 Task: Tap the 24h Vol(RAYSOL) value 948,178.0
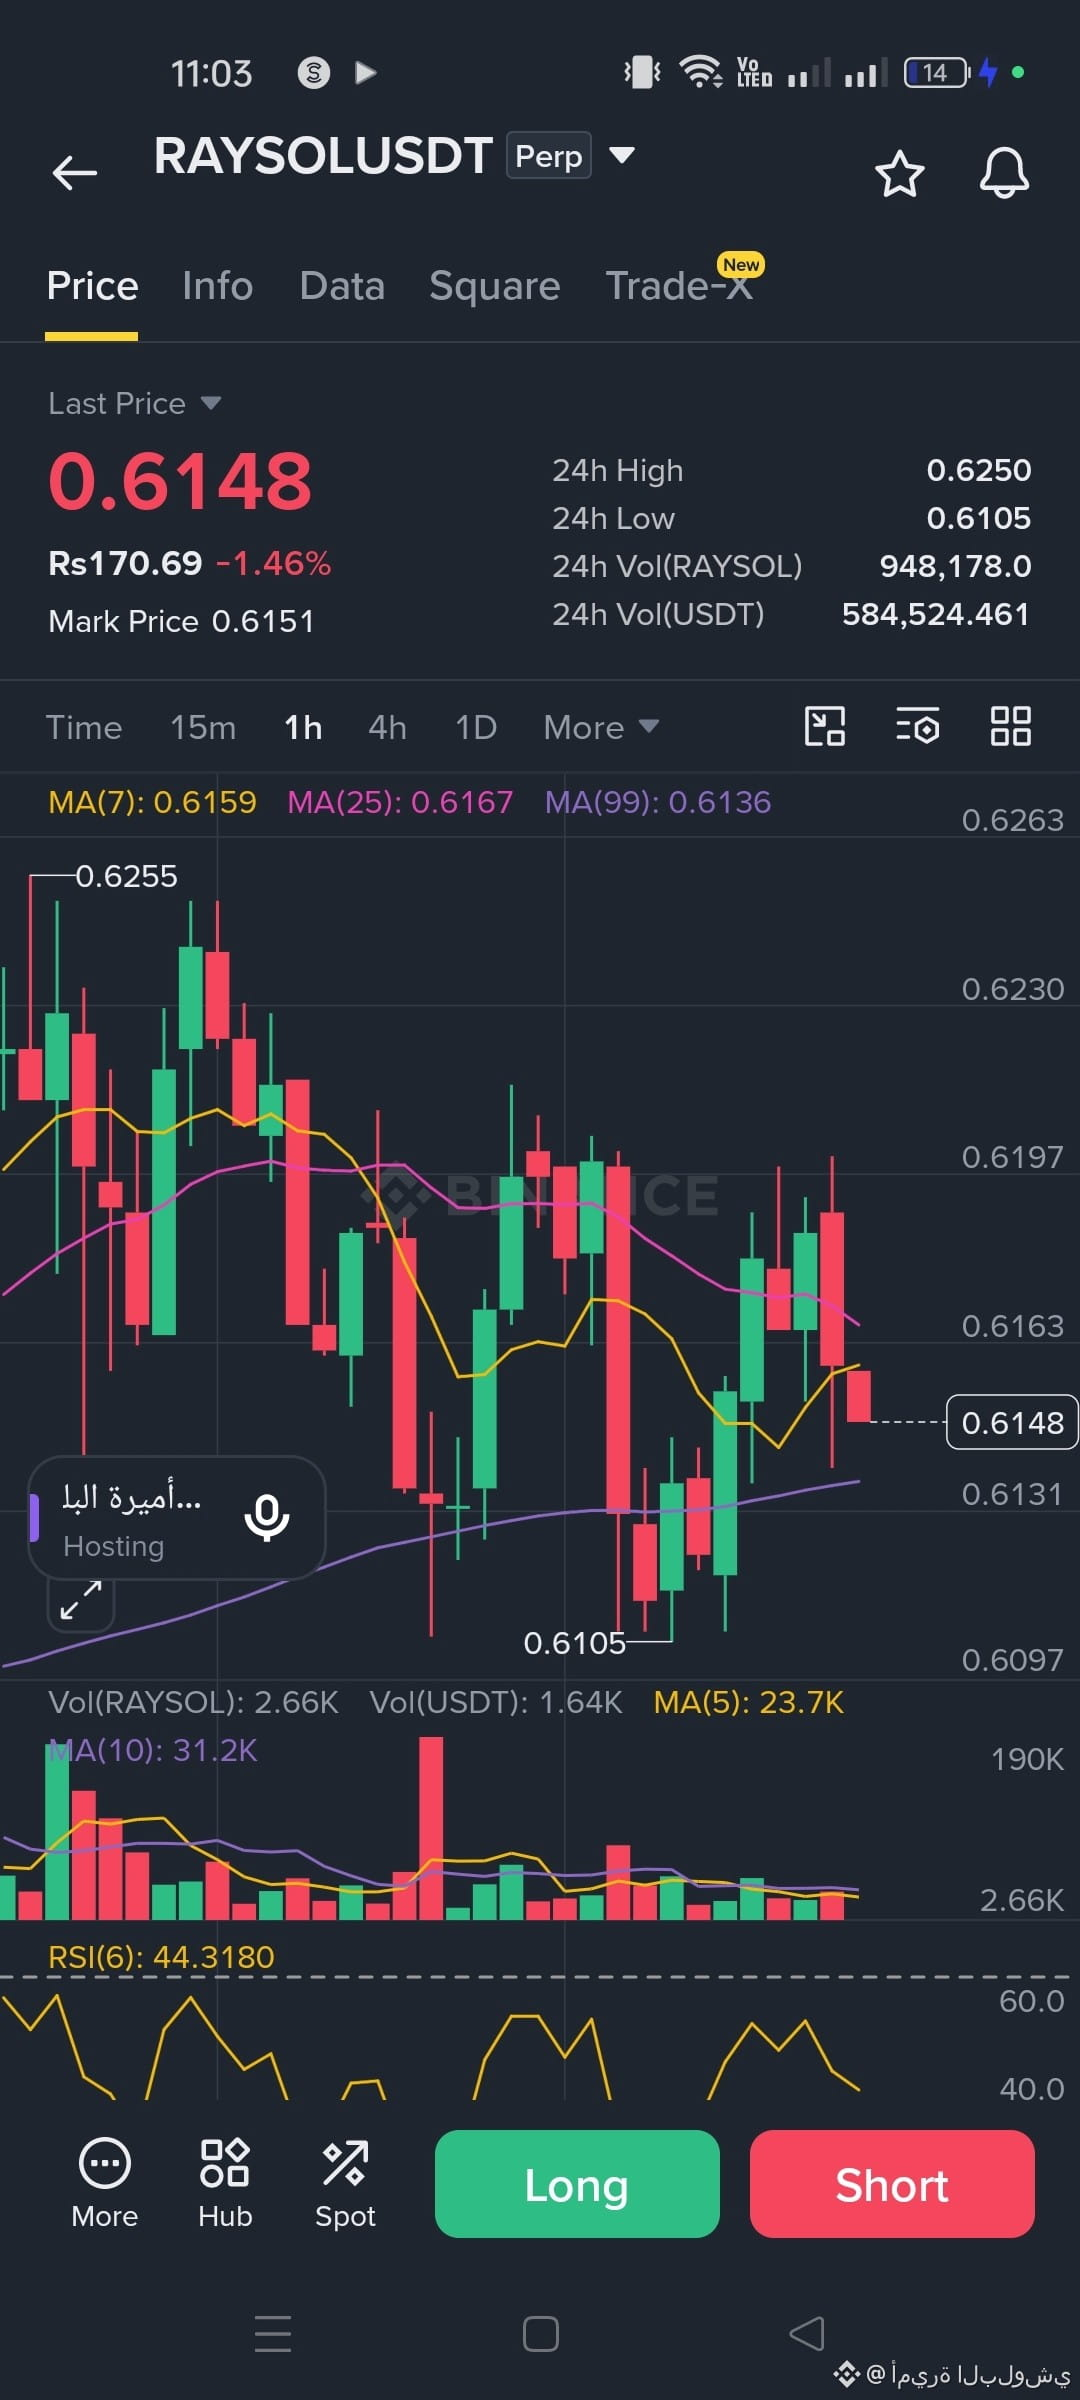click(x=955, y=566)
